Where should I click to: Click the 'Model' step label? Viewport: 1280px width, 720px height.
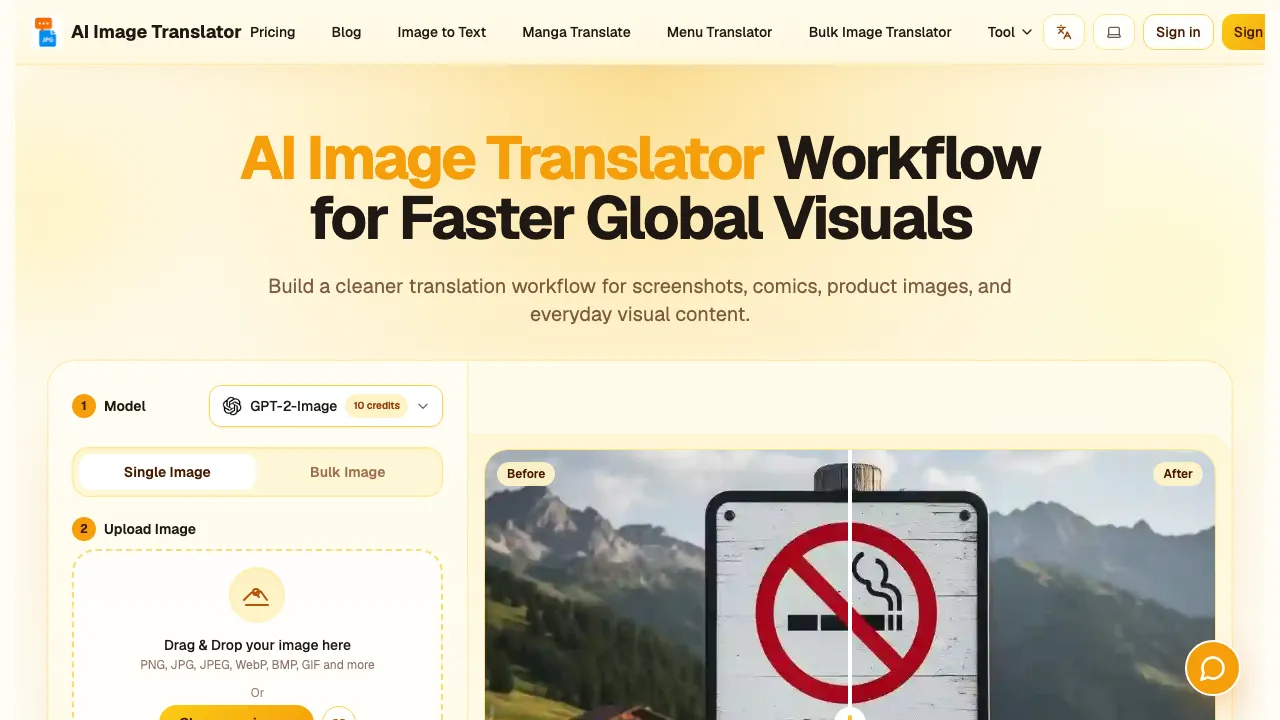click(x=125, y=406)
